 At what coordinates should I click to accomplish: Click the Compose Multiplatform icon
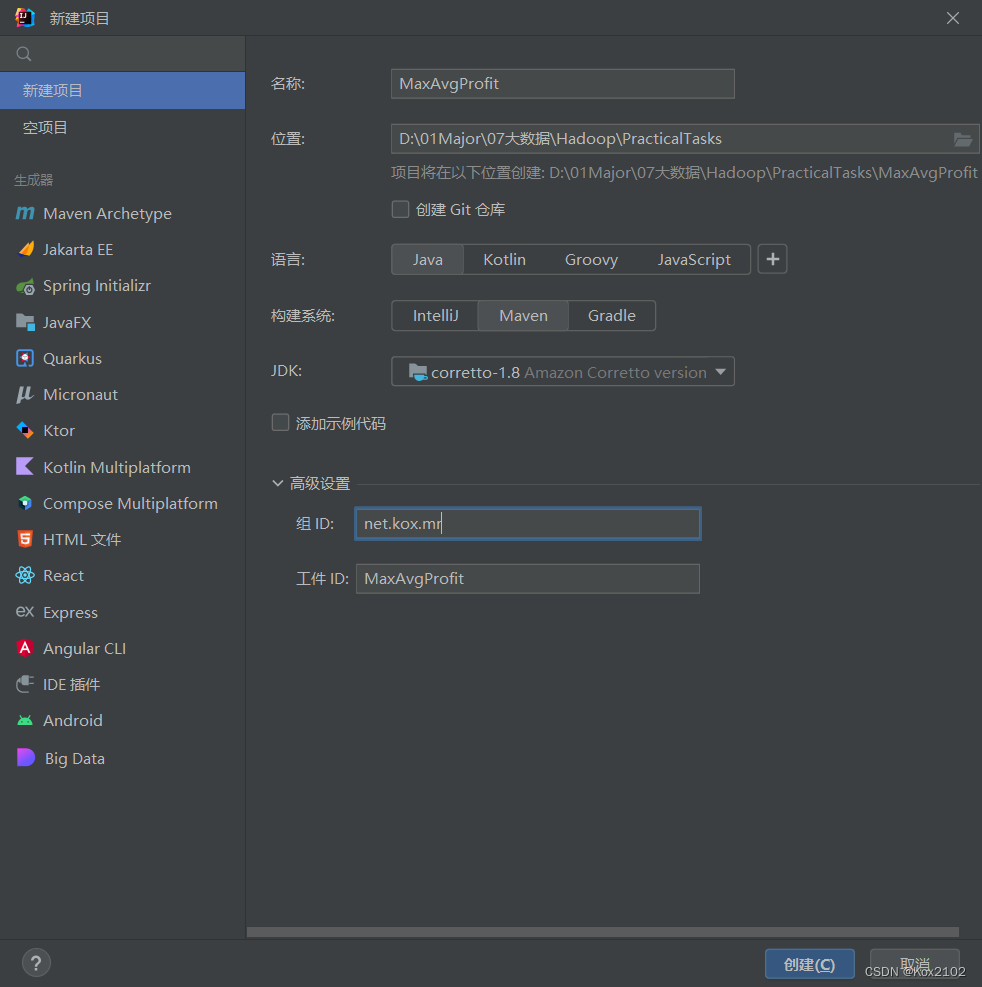click(25, 503)
